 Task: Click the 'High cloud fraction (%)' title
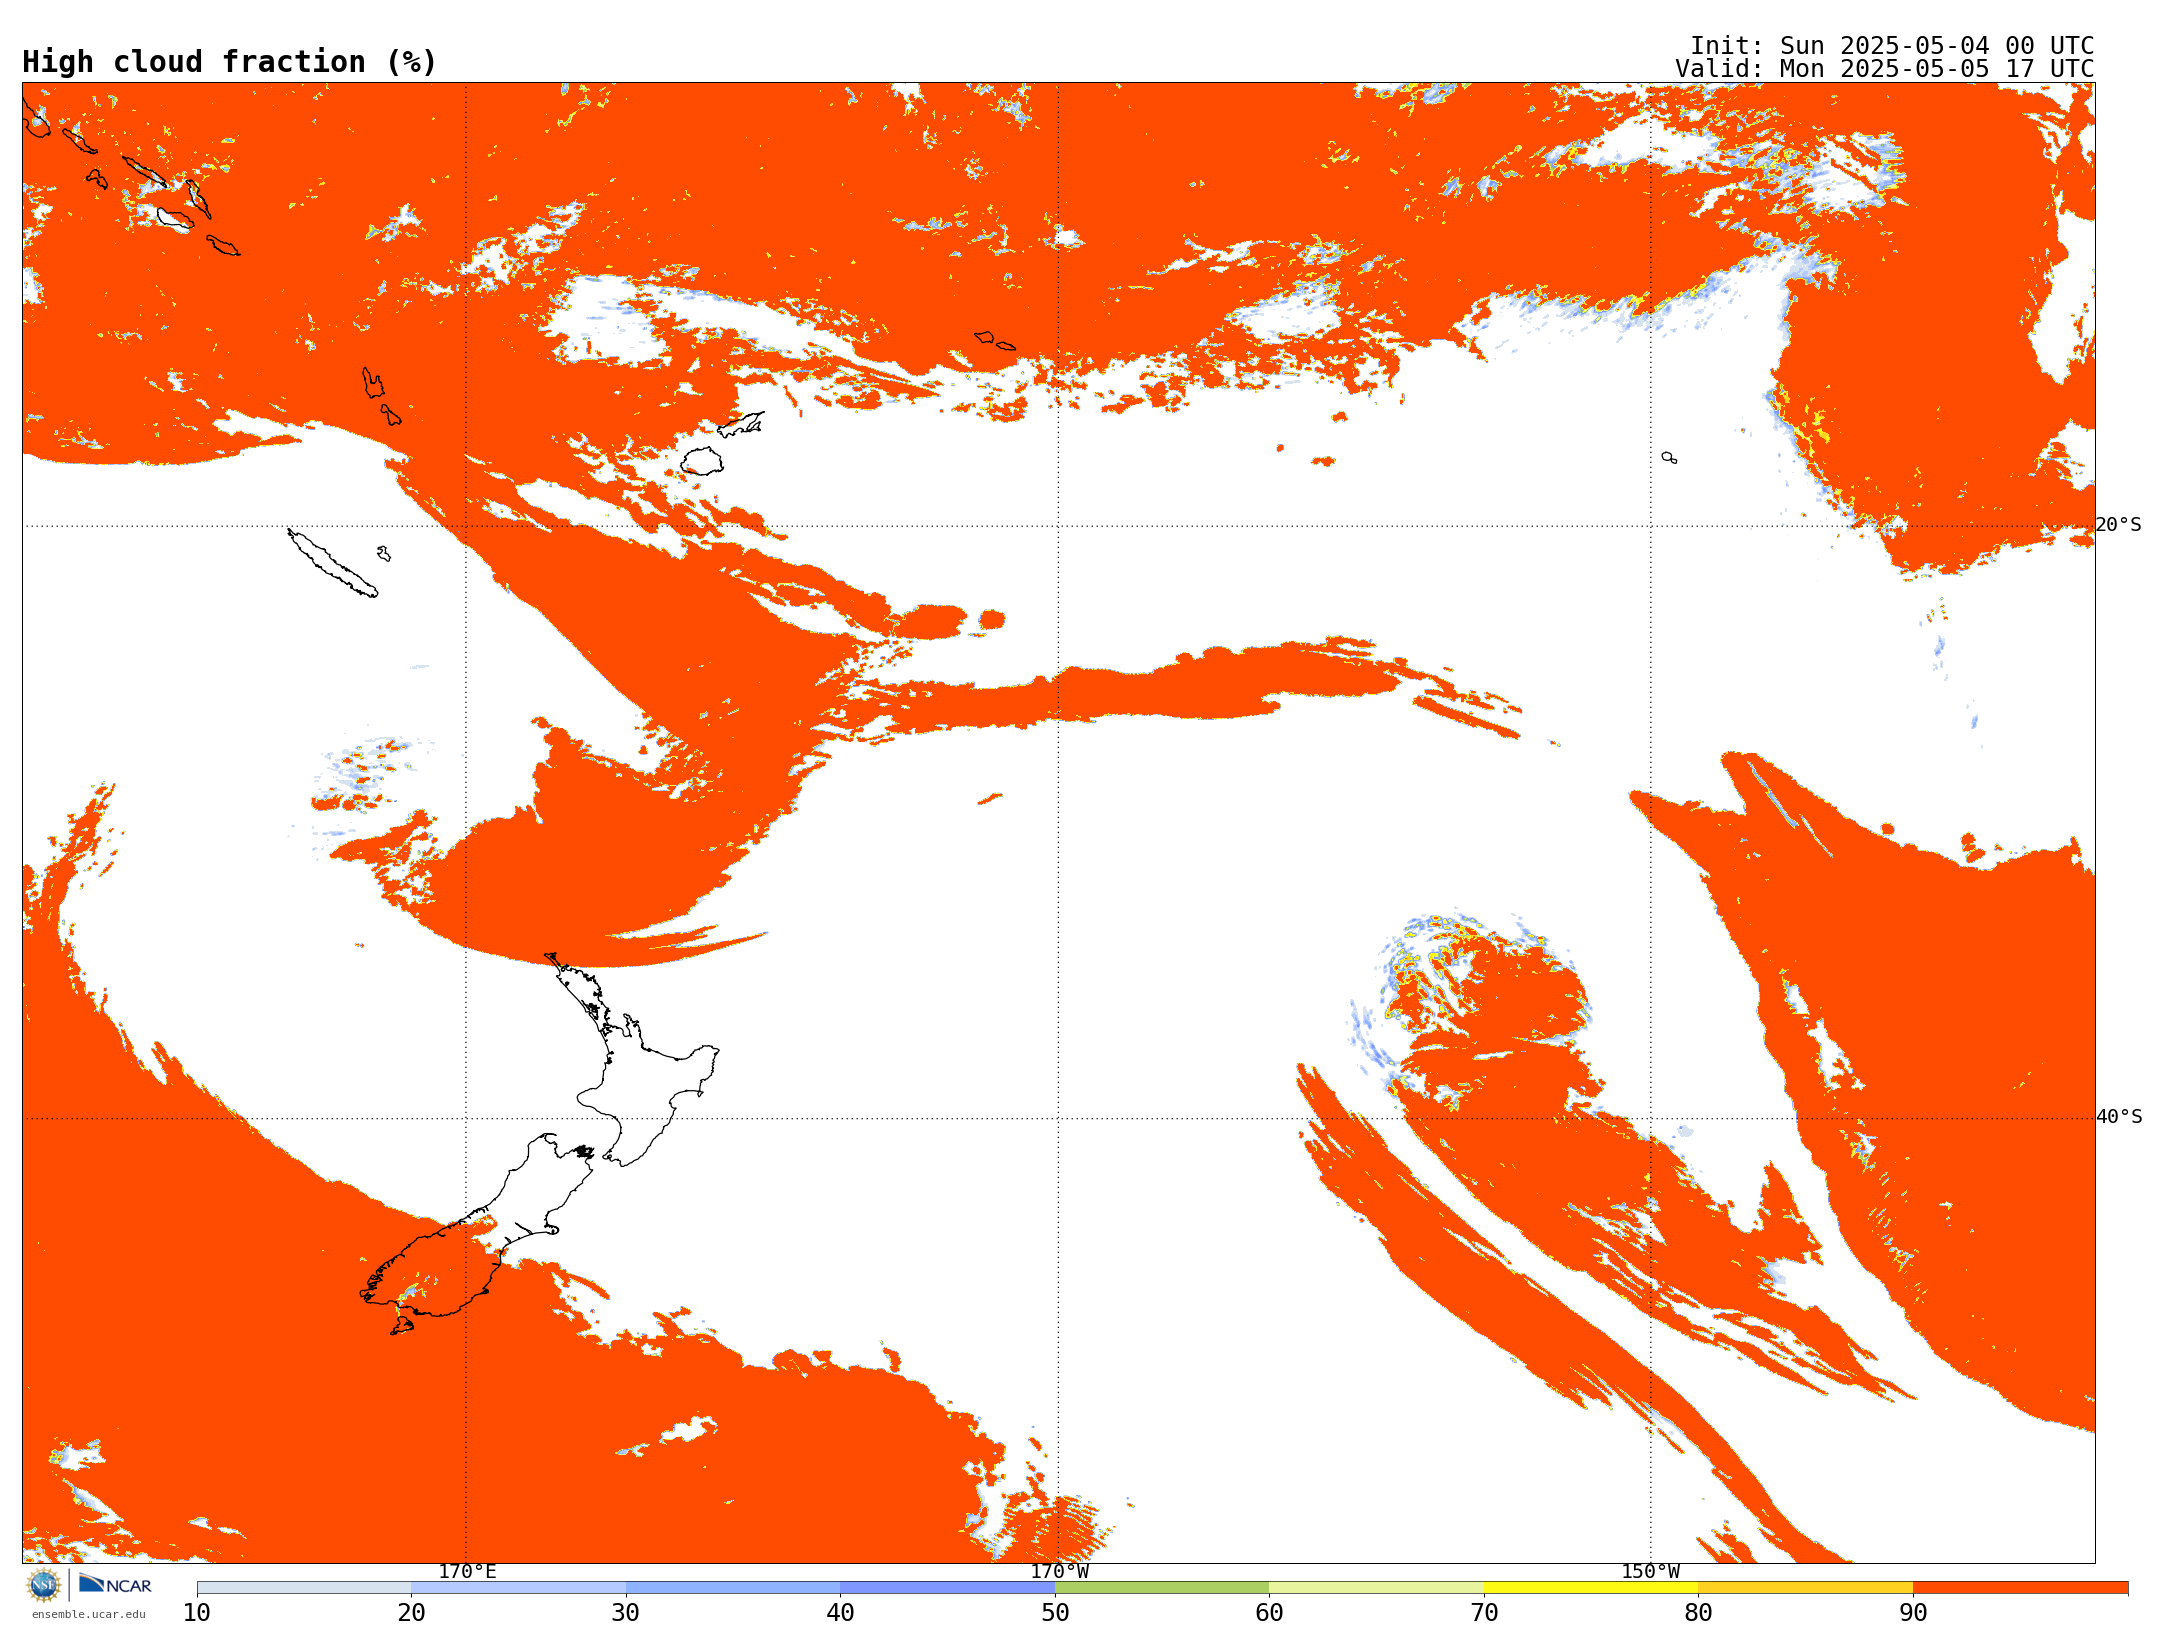(230, 62)
